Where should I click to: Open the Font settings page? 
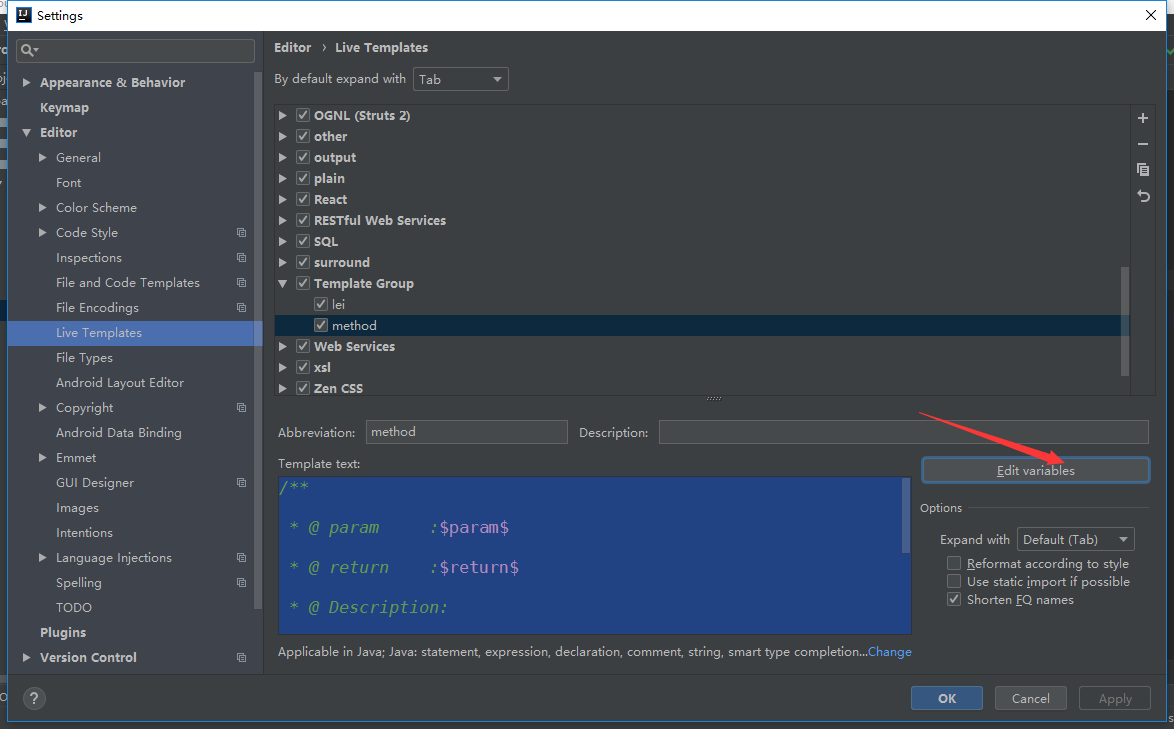[69, 183]
